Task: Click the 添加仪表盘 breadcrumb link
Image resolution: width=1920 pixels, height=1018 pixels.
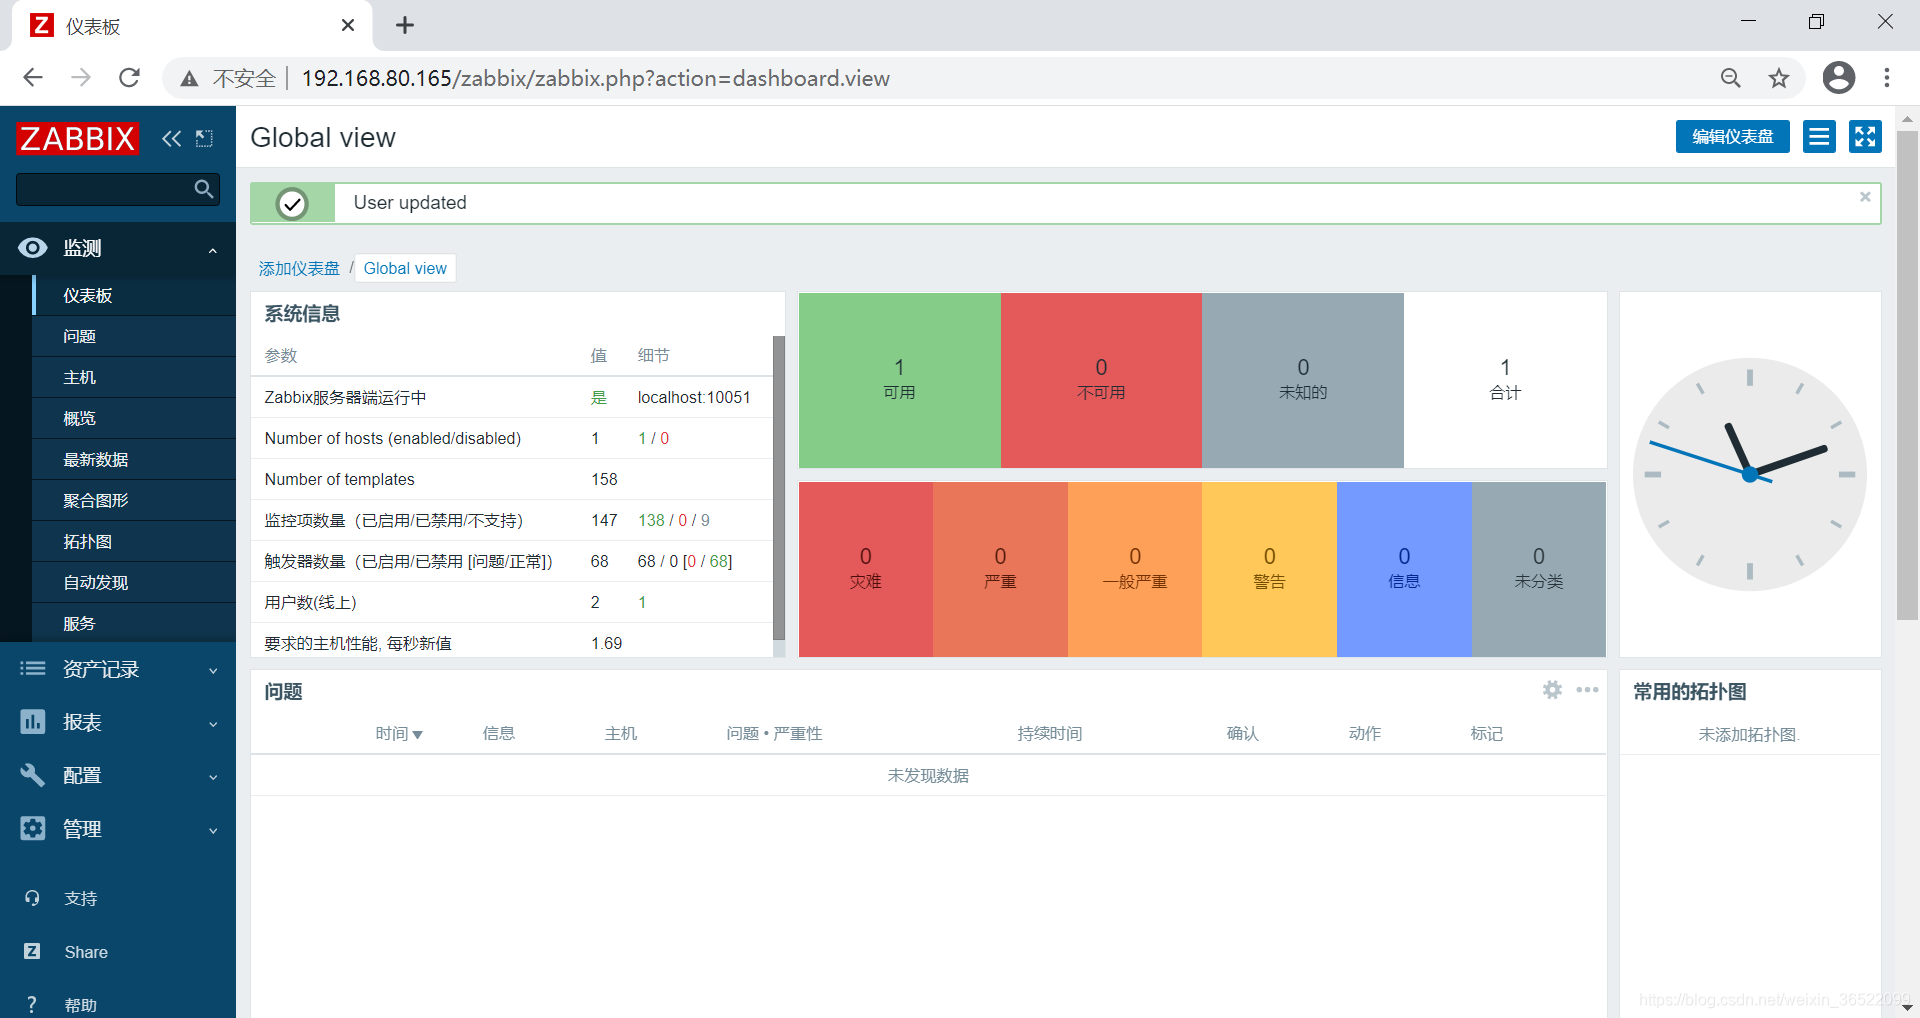Action: [299, 268]
